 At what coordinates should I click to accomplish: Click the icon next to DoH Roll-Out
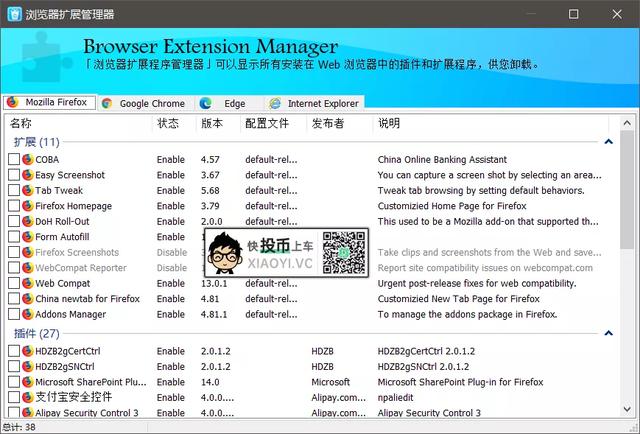point(28,221)
